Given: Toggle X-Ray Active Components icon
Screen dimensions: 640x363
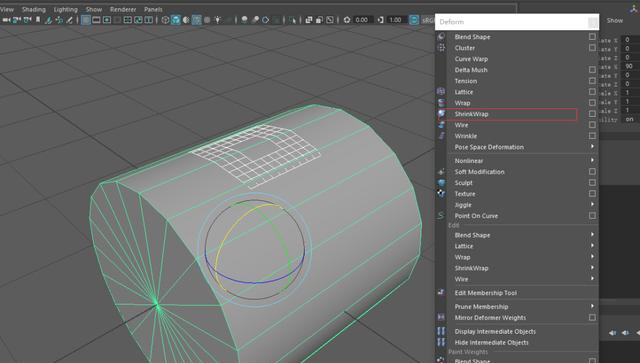Looking at the screenshot, I should point(319,20).
